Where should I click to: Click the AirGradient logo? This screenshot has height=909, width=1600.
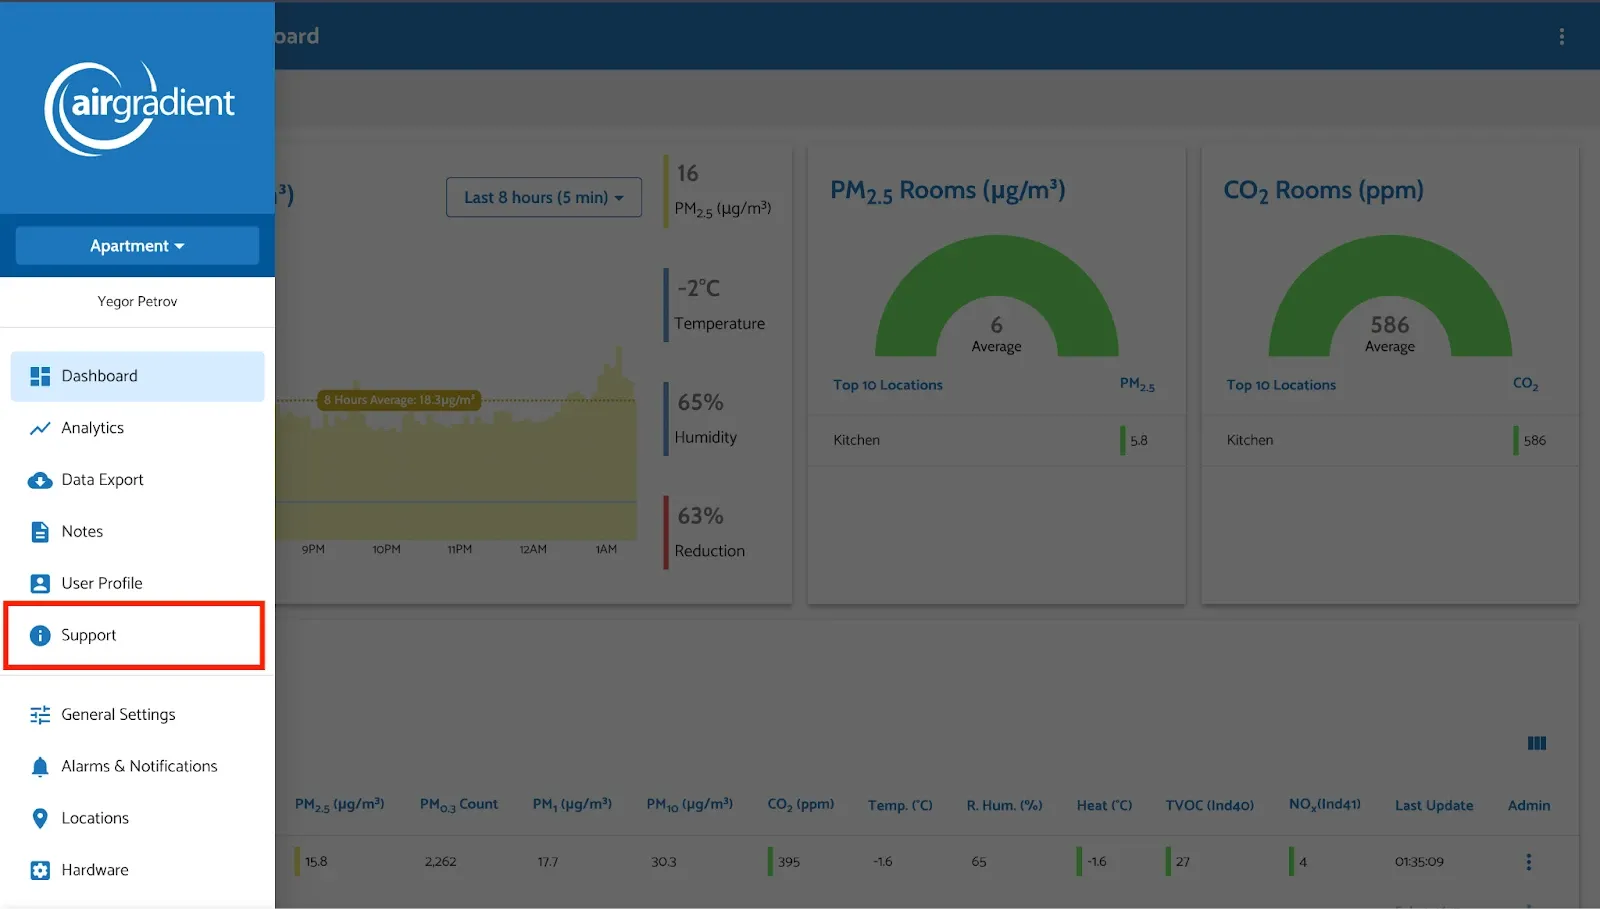tap(138, 107)
